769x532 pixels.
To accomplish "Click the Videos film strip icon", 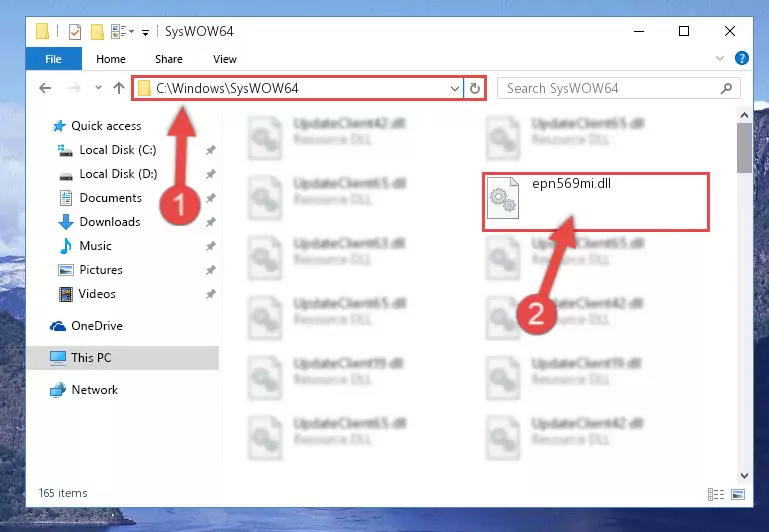I will pos(66,294).
